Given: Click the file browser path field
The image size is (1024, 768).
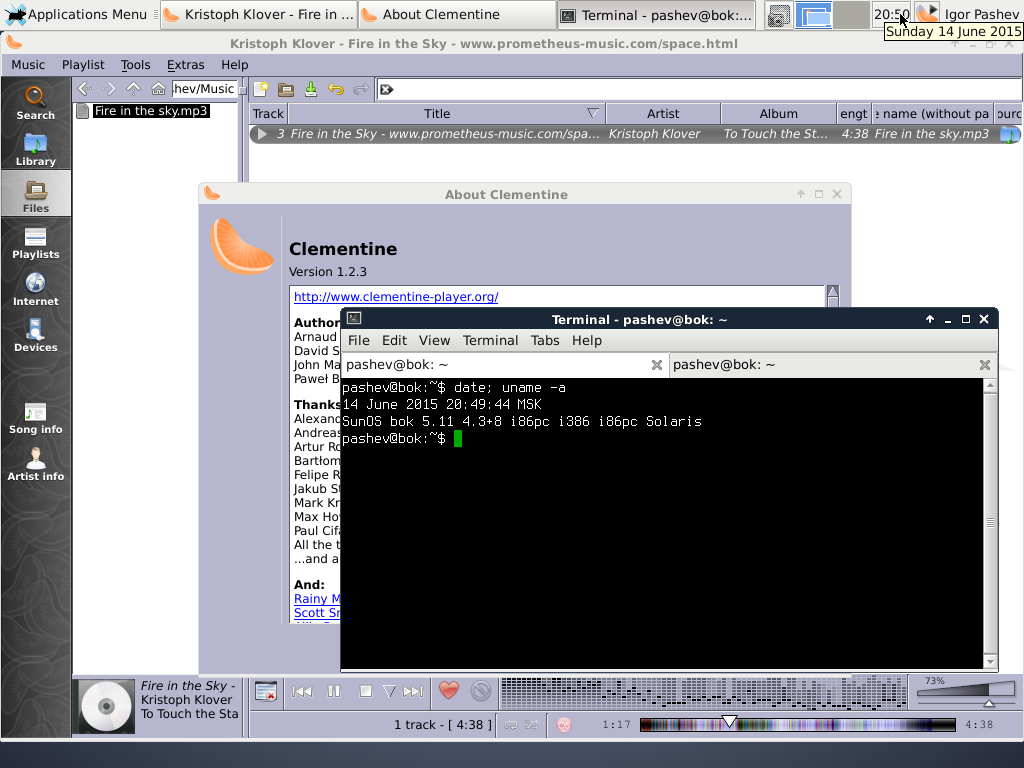Looking at the screenshot, I should click(x=204, y=89).
